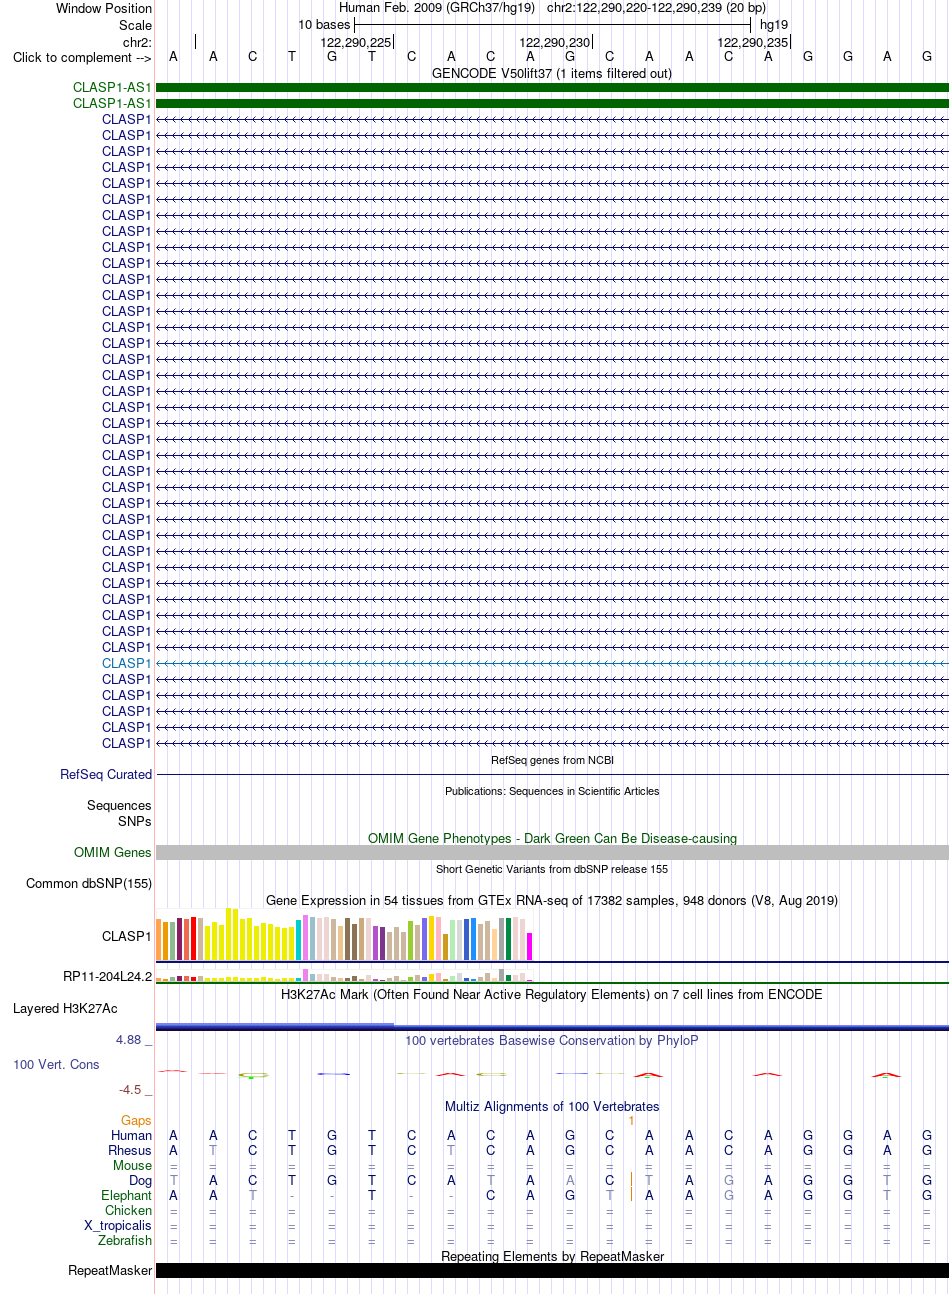This screenshot has width=950, height=1294.
Task: Select the Mouse alignment row label
Action: pos(133,1166)
